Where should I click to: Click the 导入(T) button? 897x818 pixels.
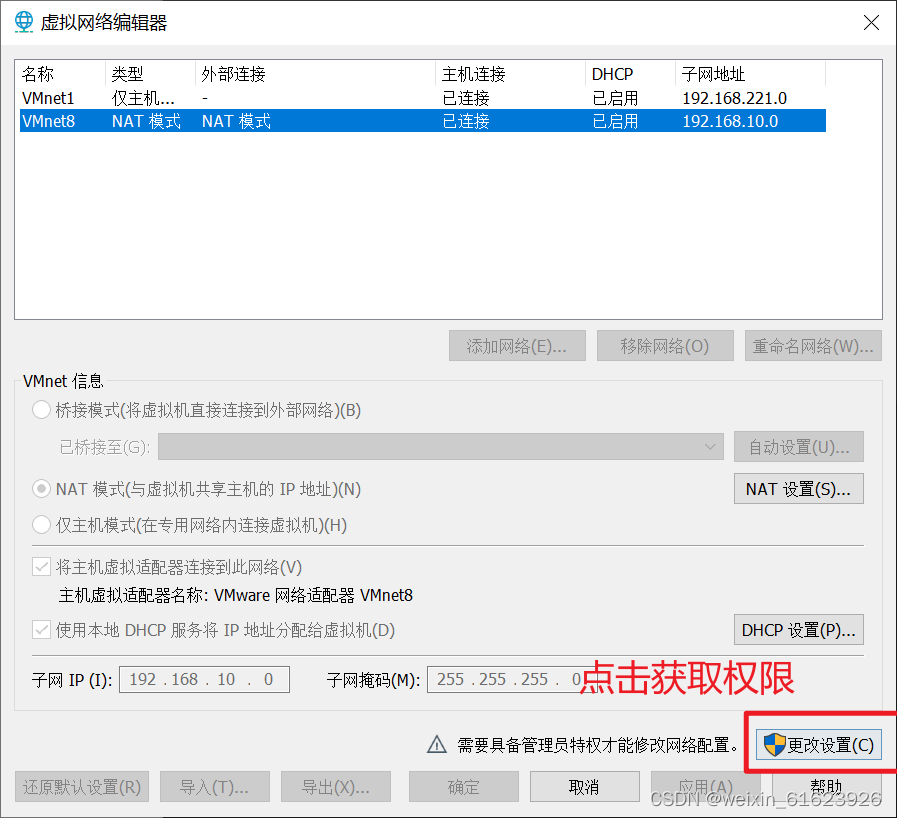click(215, 787)
